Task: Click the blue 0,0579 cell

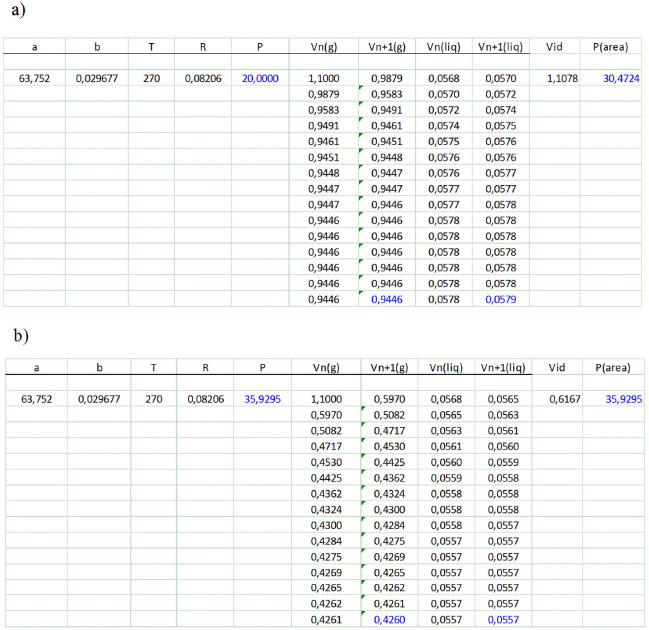Action: pyautogui.click(x=500, y=299)
